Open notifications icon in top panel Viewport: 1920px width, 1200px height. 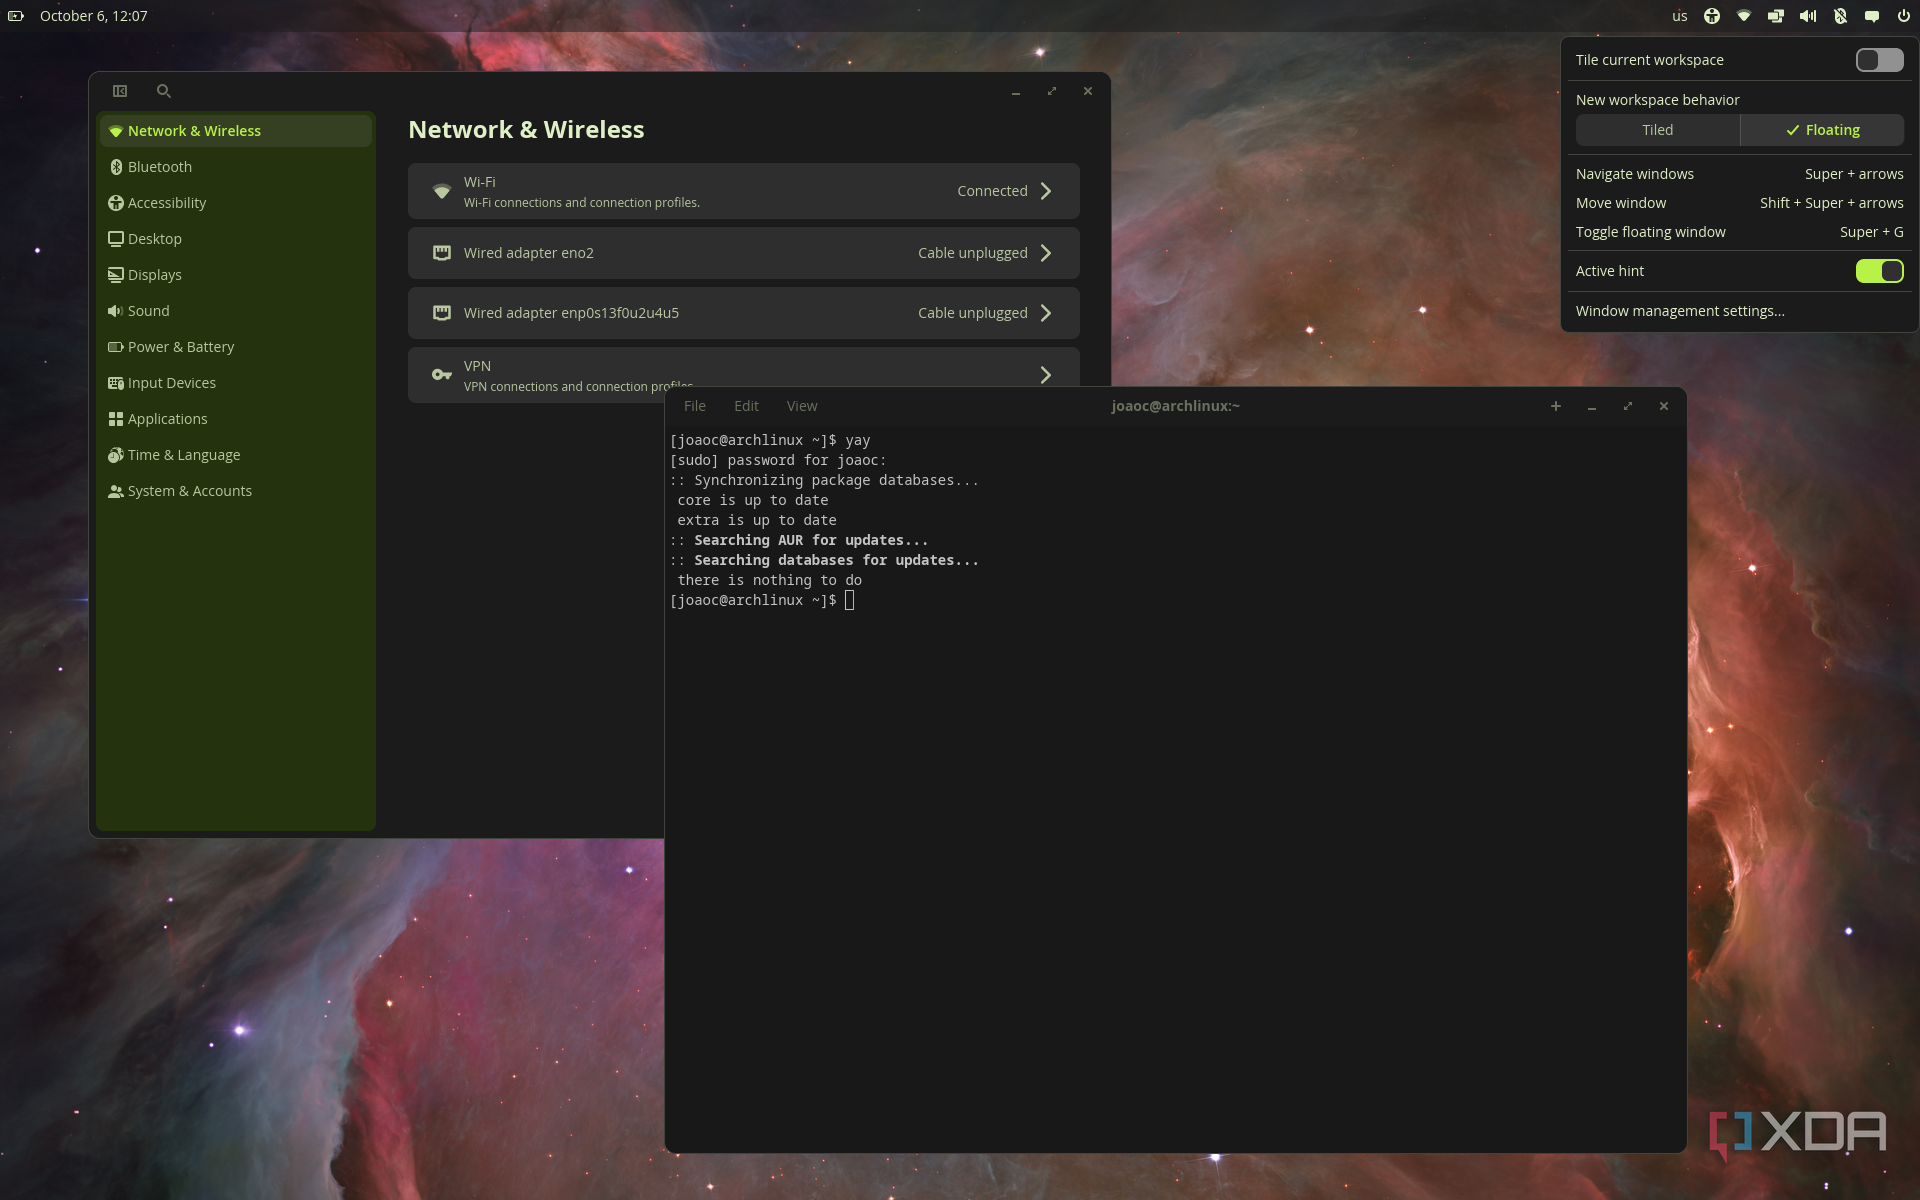[x=1872, y=16]
